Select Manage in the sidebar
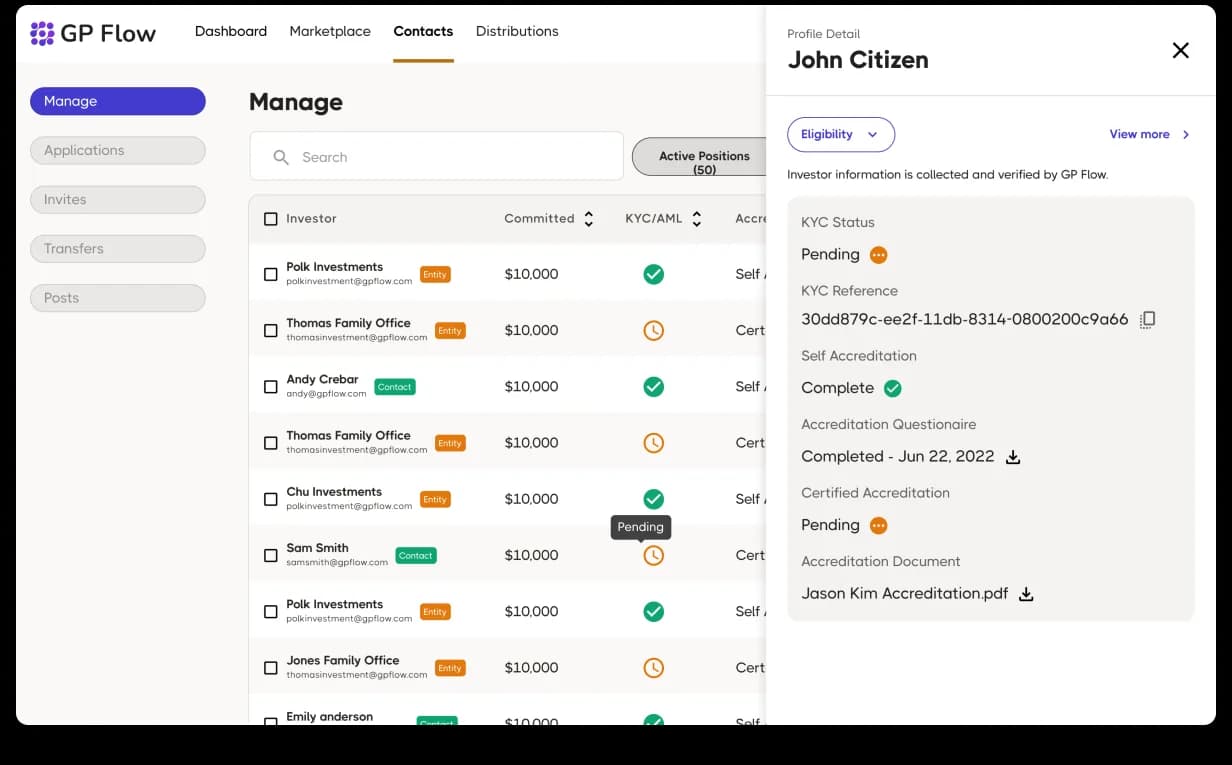Image resolution: width=1232 pixels, height=765 pixels. pyautogui.click(x=118, y=101)
